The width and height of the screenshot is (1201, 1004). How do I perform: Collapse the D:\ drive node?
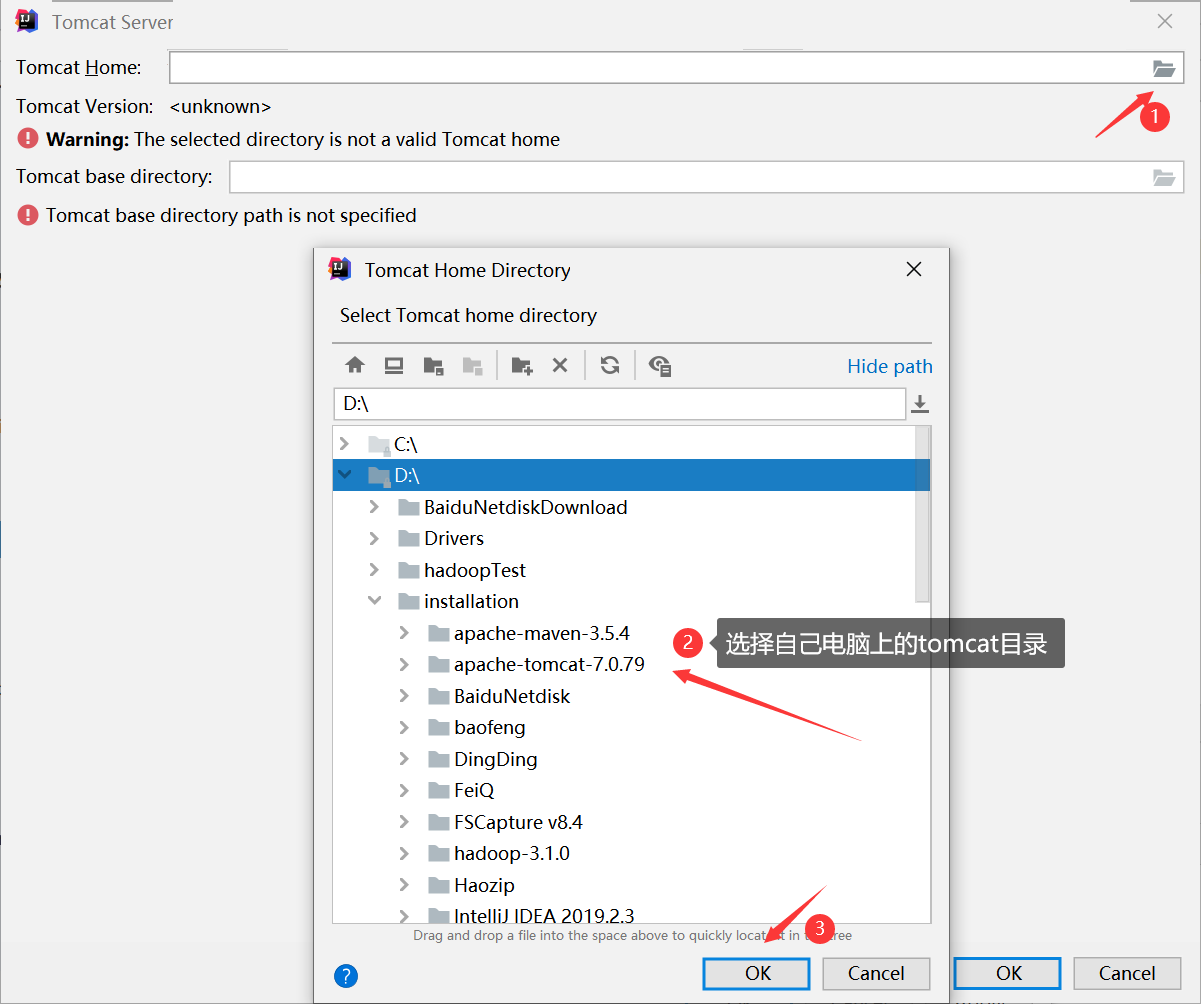[x=345, y=475]
